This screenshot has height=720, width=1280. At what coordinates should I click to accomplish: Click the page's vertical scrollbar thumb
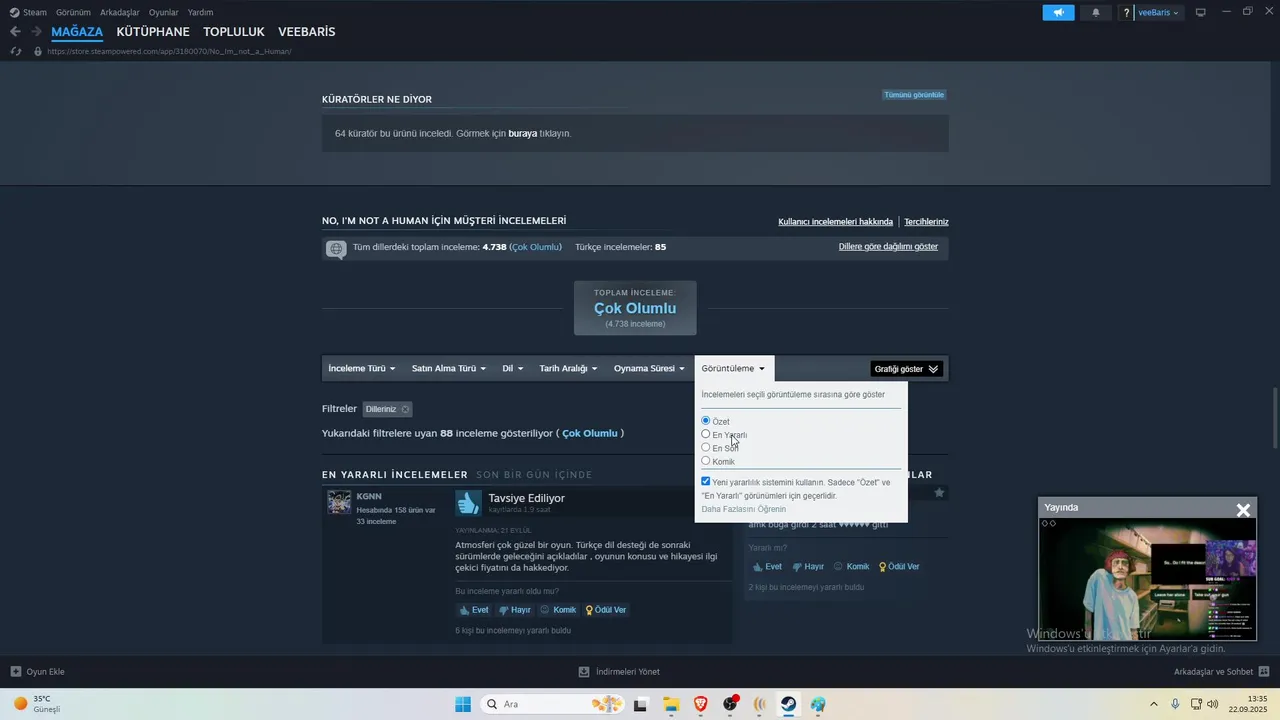(x=1274, y=417)
